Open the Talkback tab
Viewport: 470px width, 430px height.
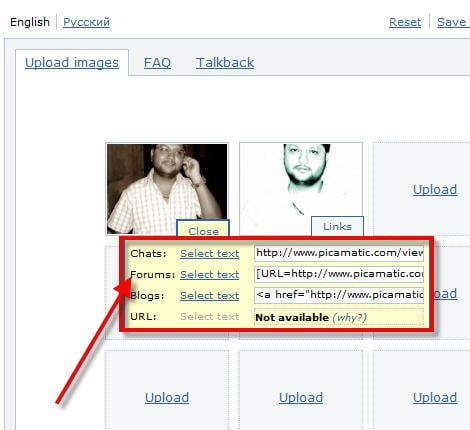click(225, 63)
